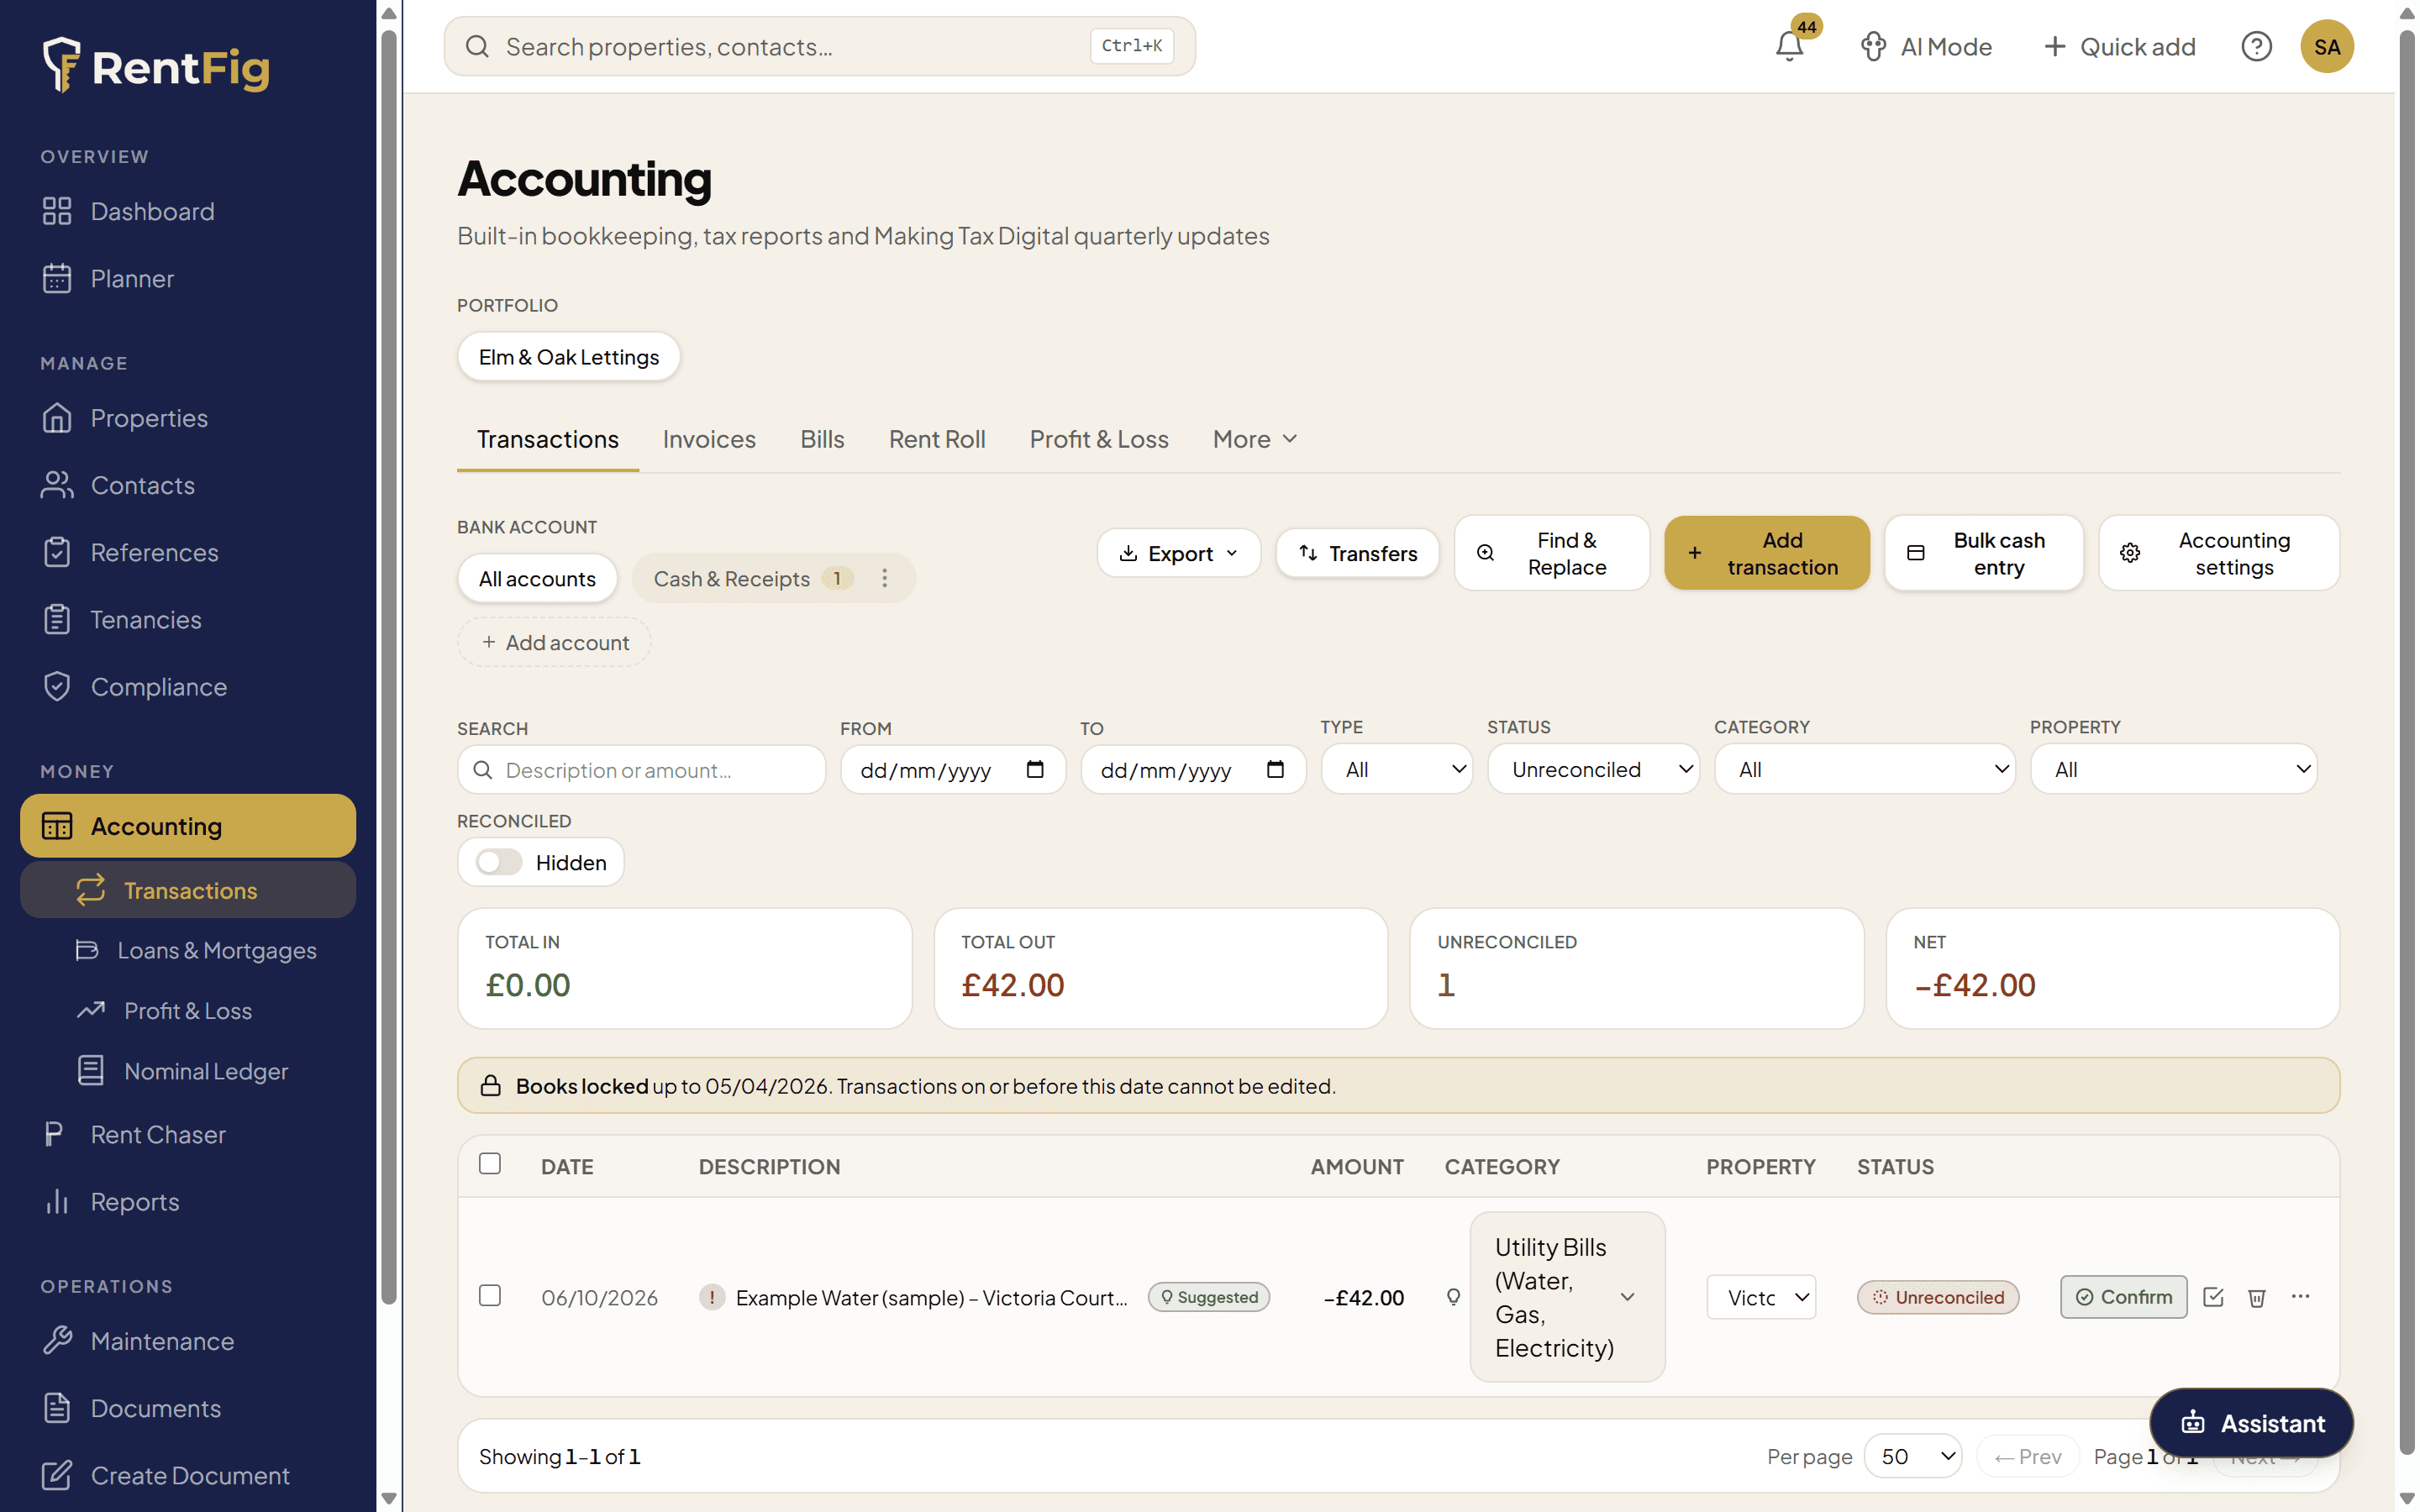The width and height of the screenshot is (2420, 1512).
Task: Open Find & Replace
Action: pos(1551,553)
